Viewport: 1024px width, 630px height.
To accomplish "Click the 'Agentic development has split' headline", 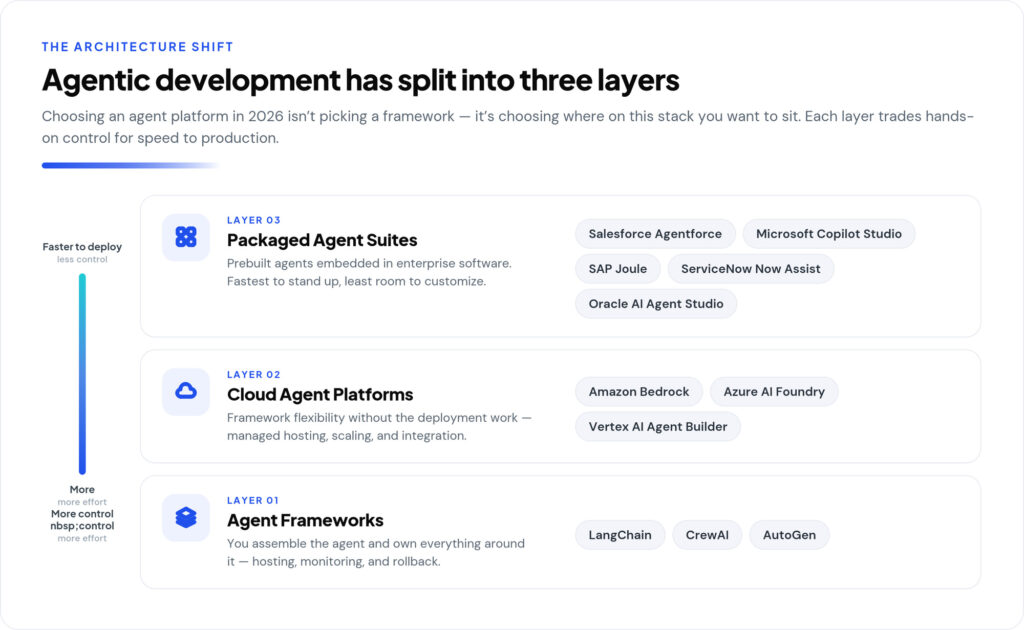I will (360, 81).
